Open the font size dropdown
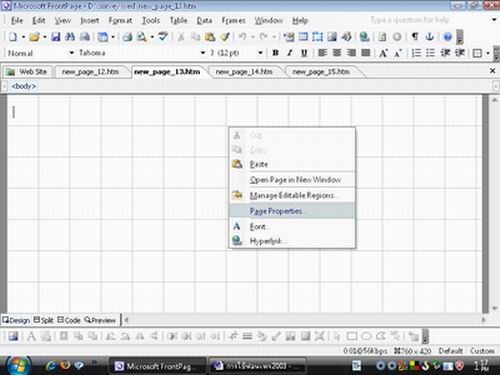The image size is (500, 375). 260,53
